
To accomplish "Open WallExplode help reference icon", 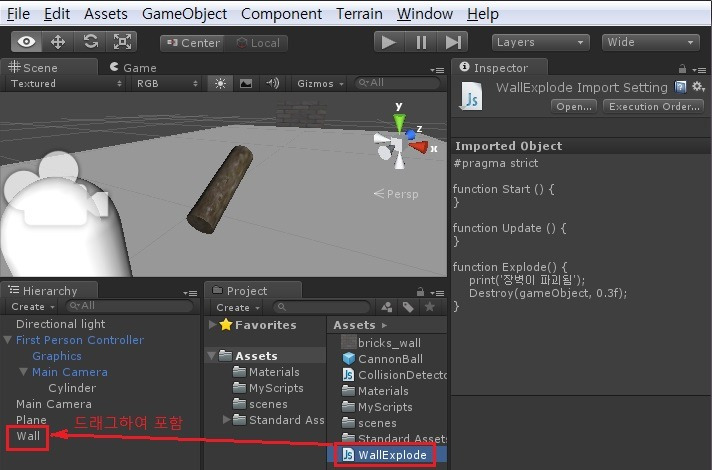I will [x=680, y=87].
